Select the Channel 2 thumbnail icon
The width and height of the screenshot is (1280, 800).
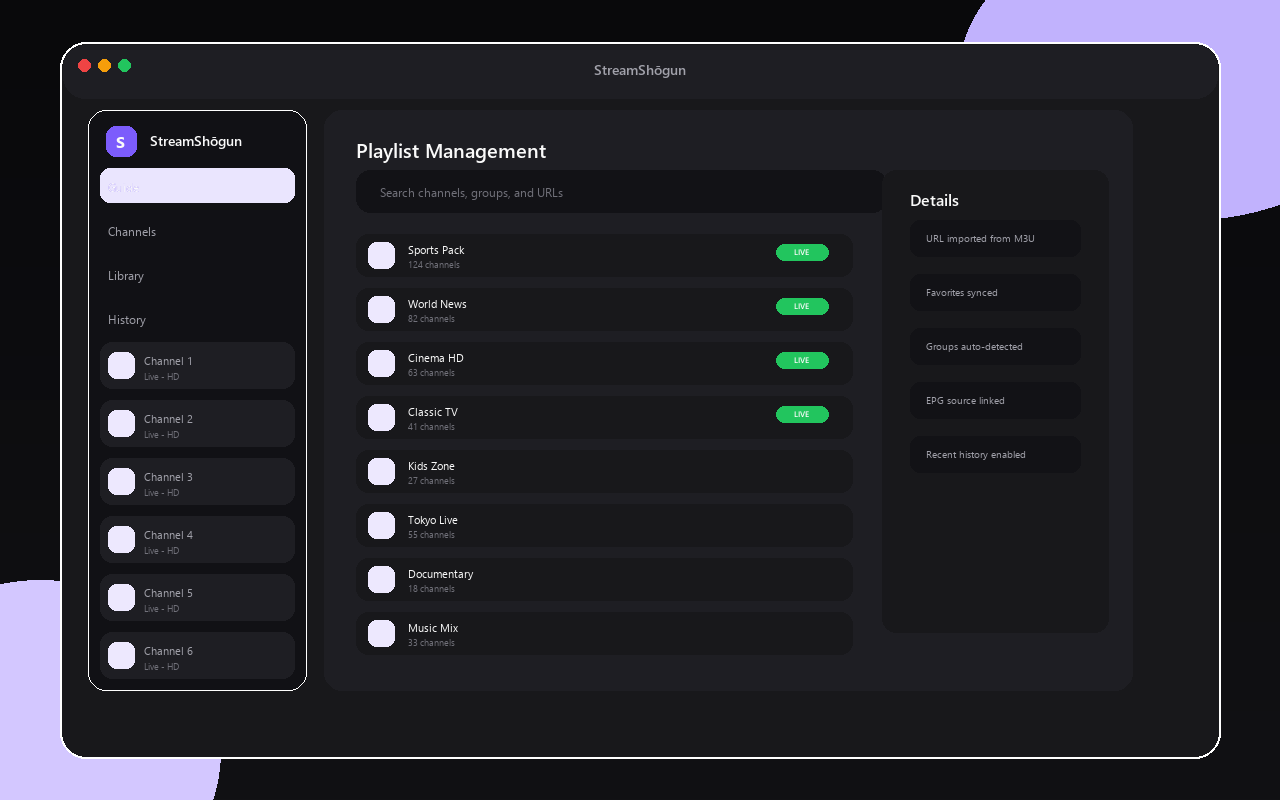pos(121,424)
